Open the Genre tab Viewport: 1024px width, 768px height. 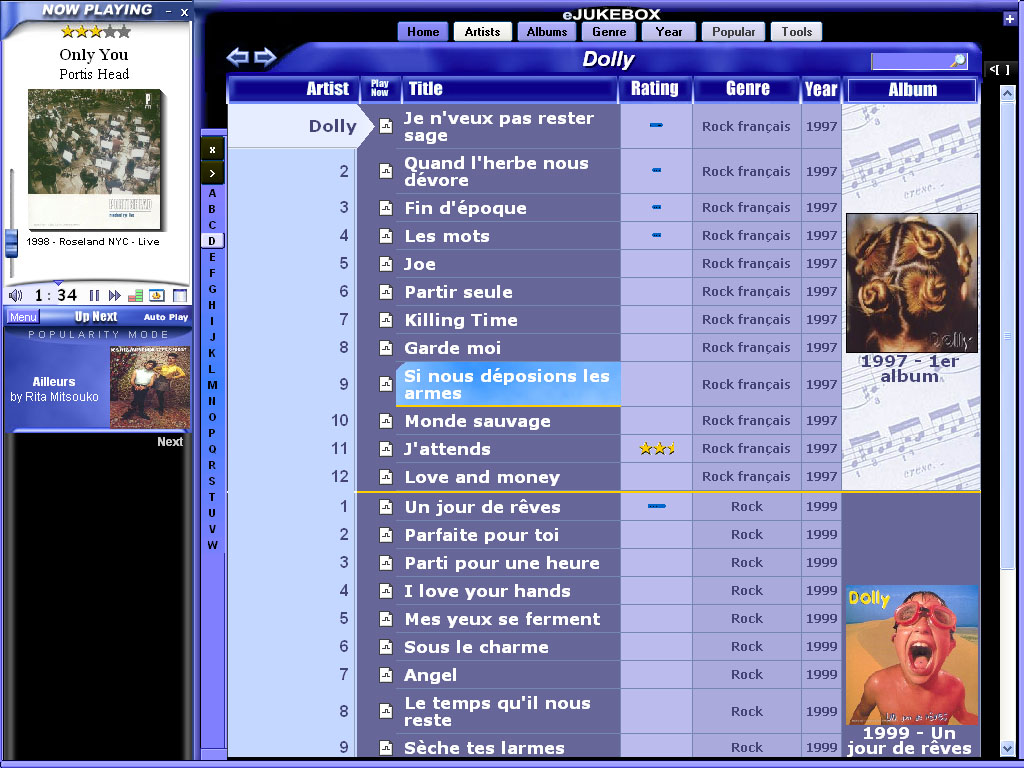(608, 32)
